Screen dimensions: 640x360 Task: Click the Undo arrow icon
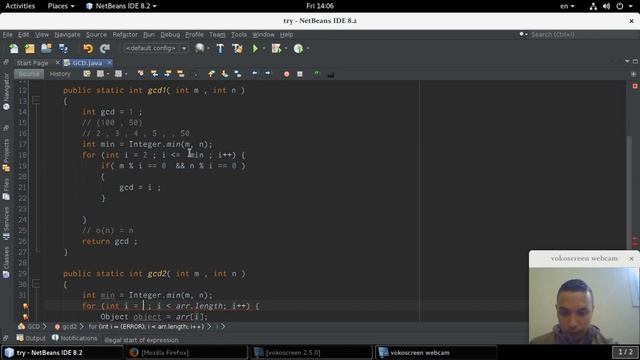[x=88, y=49]
